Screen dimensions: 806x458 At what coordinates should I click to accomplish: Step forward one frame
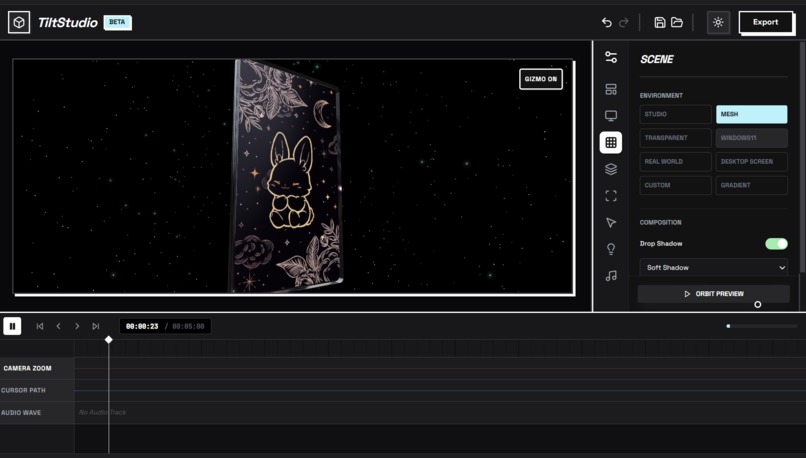[77, 326]
